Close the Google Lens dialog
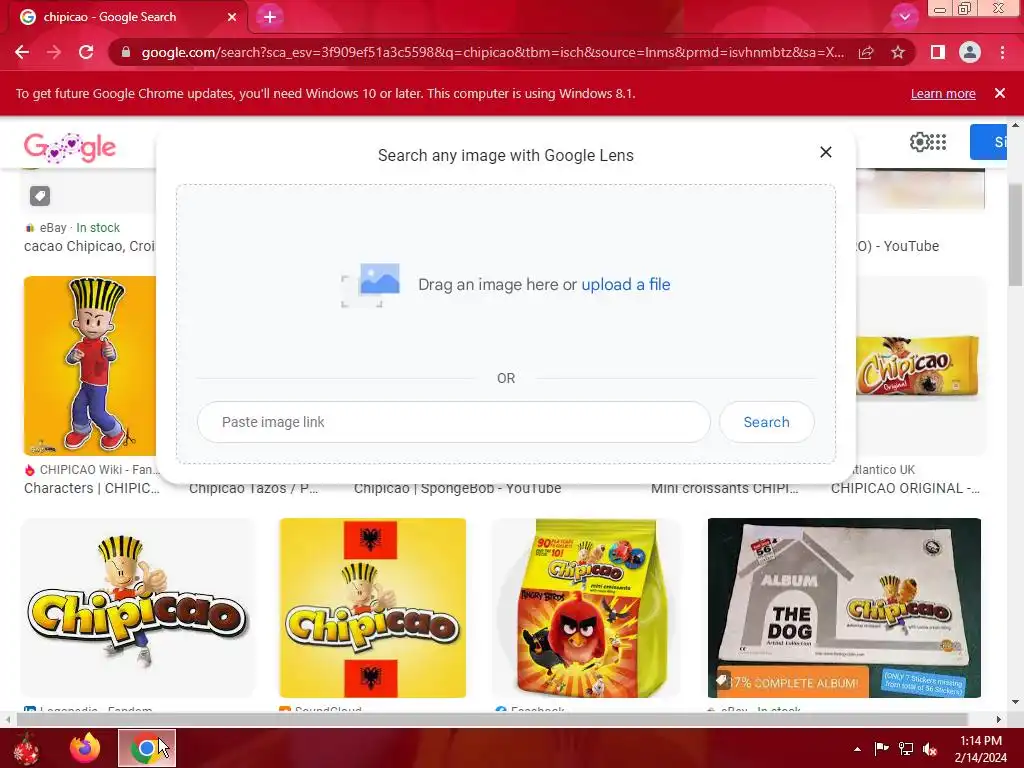The height and width of the screenshot is (768, 1024). pyautogui.click(x=825, y=152)
